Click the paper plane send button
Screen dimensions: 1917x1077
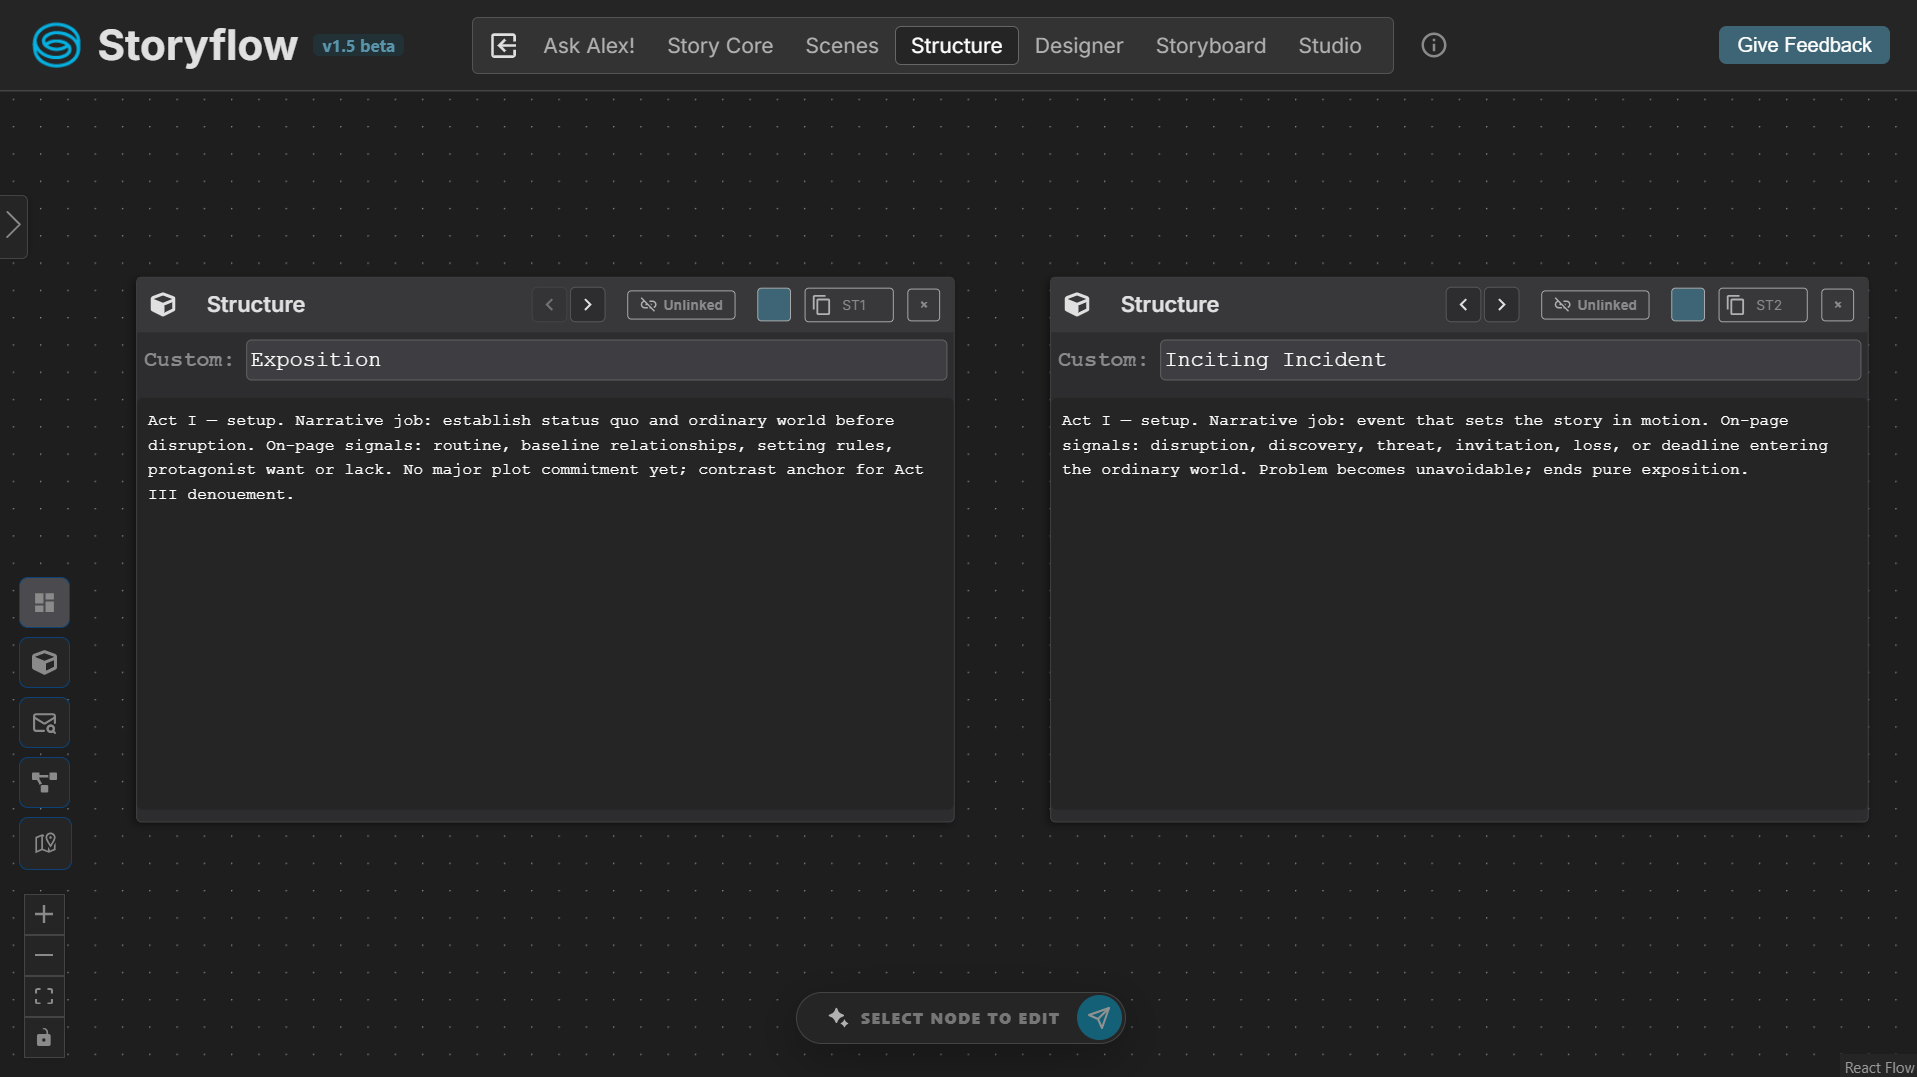tap(1099, 1018)
